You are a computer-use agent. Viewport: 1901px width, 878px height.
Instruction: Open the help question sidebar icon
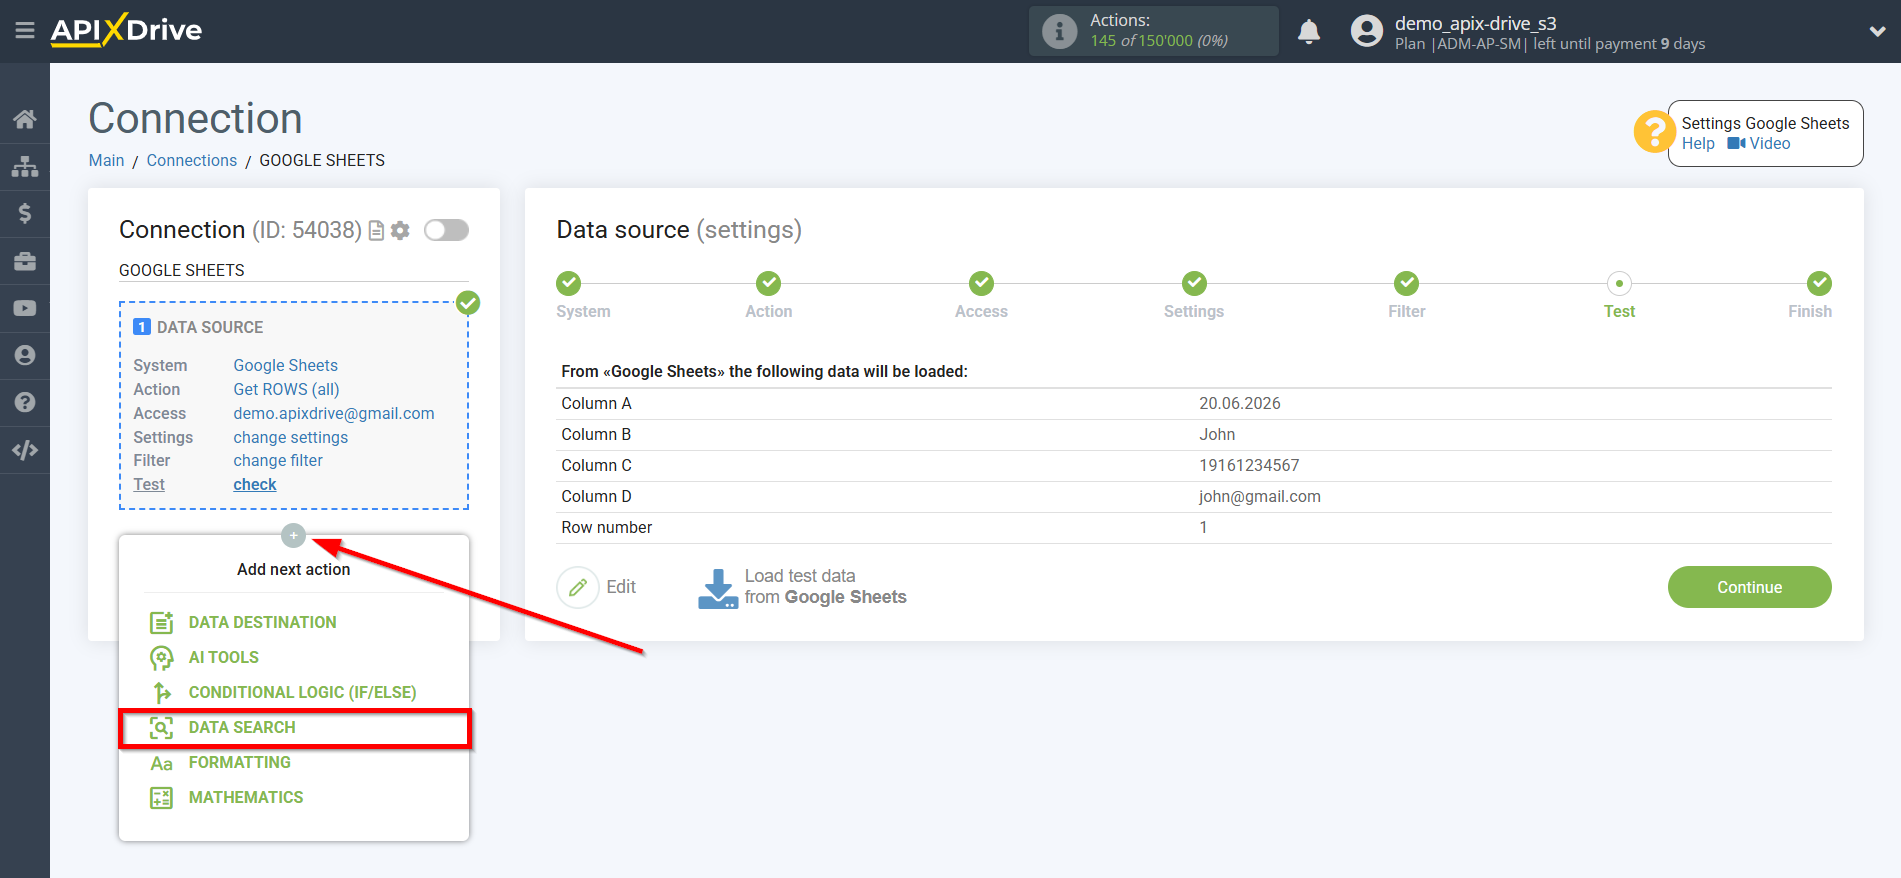[x=25, y=402]
